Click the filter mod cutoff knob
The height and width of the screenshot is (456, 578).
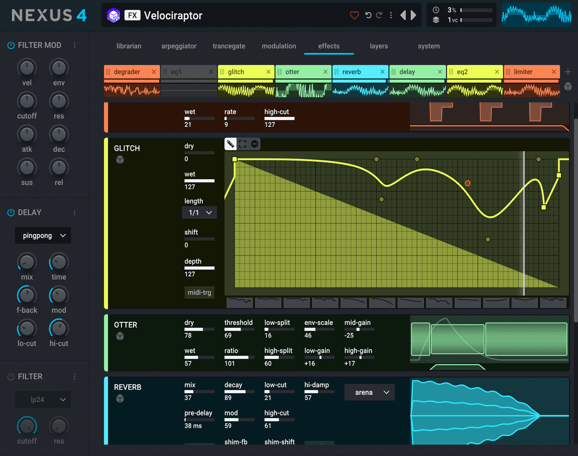(x=27, y=101)
